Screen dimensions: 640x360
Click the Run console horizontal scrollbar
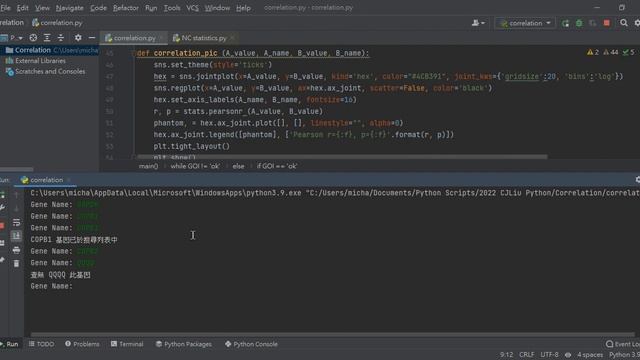[332, 335]
